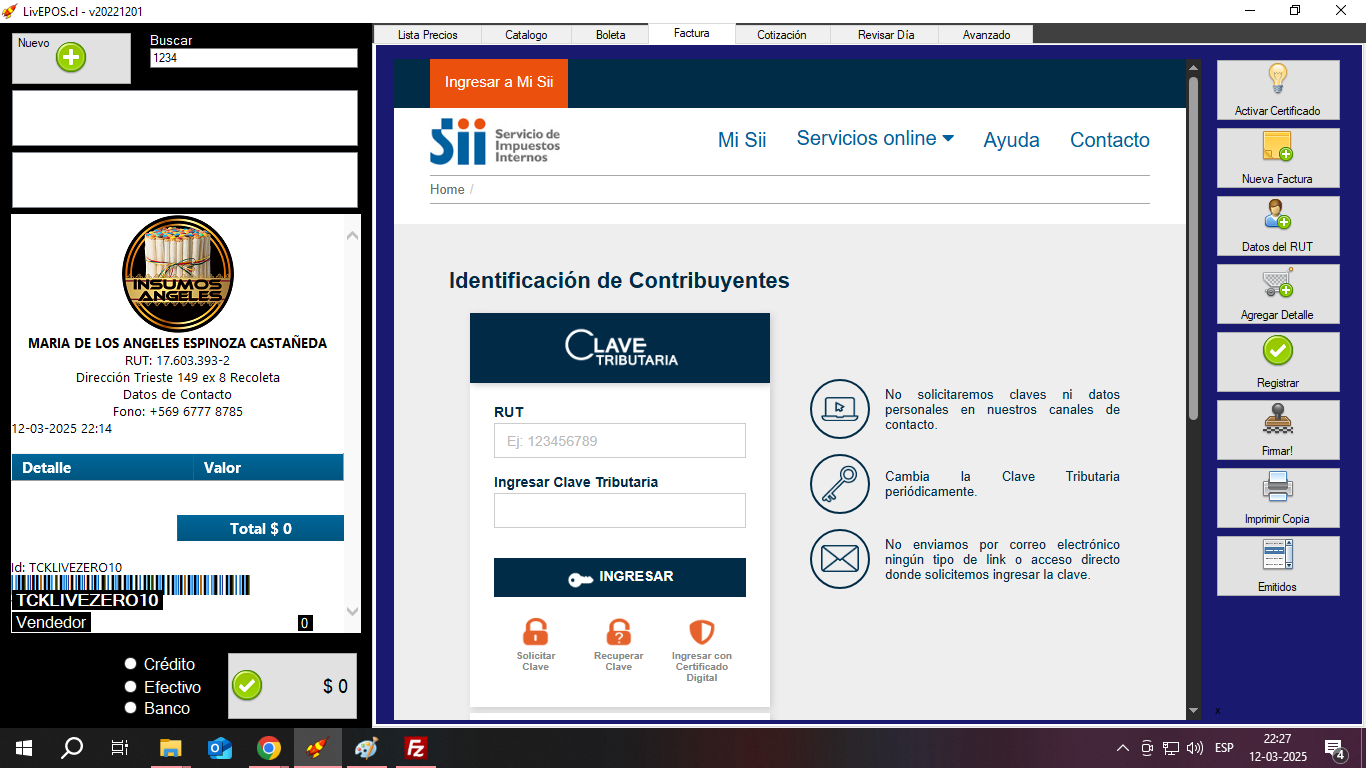This screenshot has height=768, width=1366.
Task: Click Ingresar a Mi Sii button
Action: click(499, 83)
